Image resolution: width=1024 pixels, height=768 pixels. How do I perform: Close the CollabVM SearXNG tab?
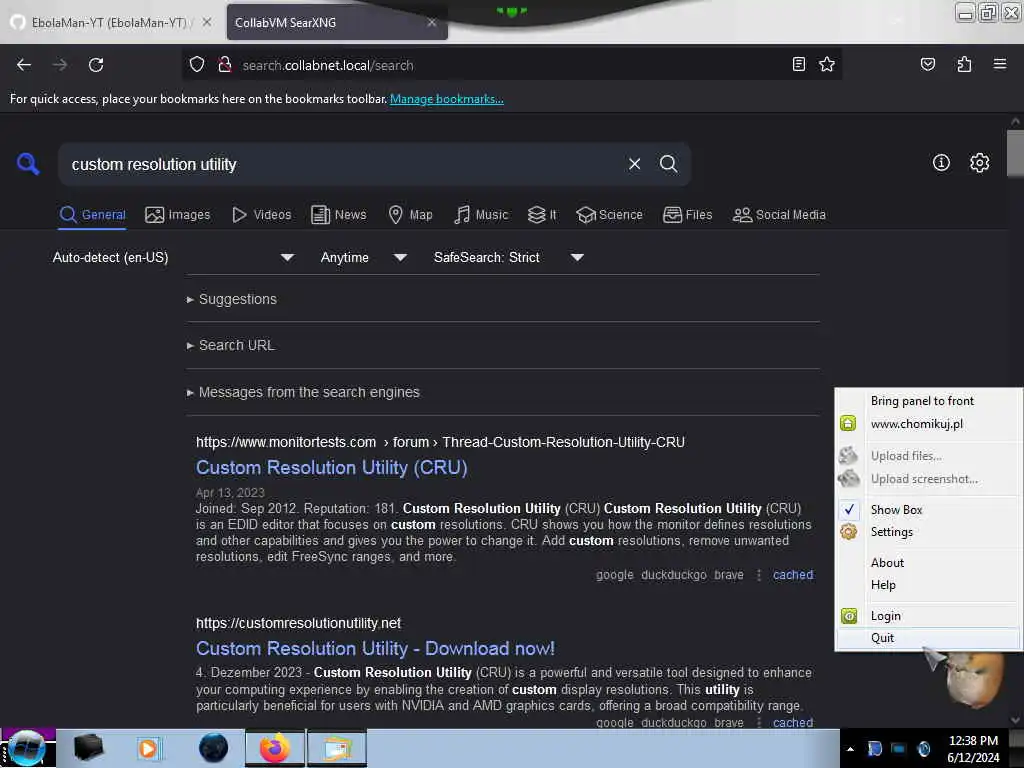(x=432, y=22)
